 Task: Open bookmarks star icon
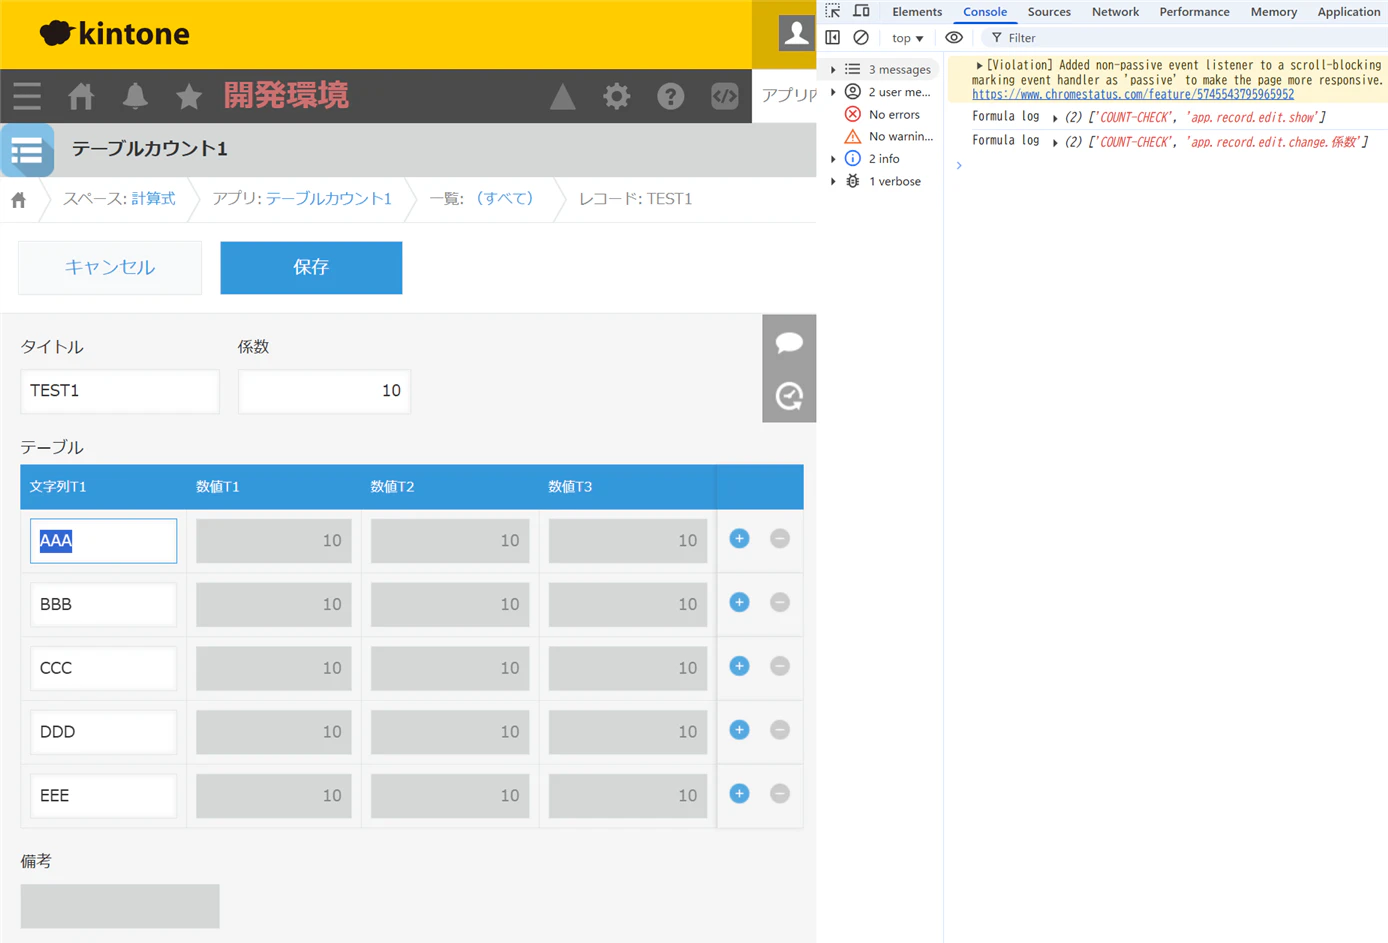(x=189, y=96)
